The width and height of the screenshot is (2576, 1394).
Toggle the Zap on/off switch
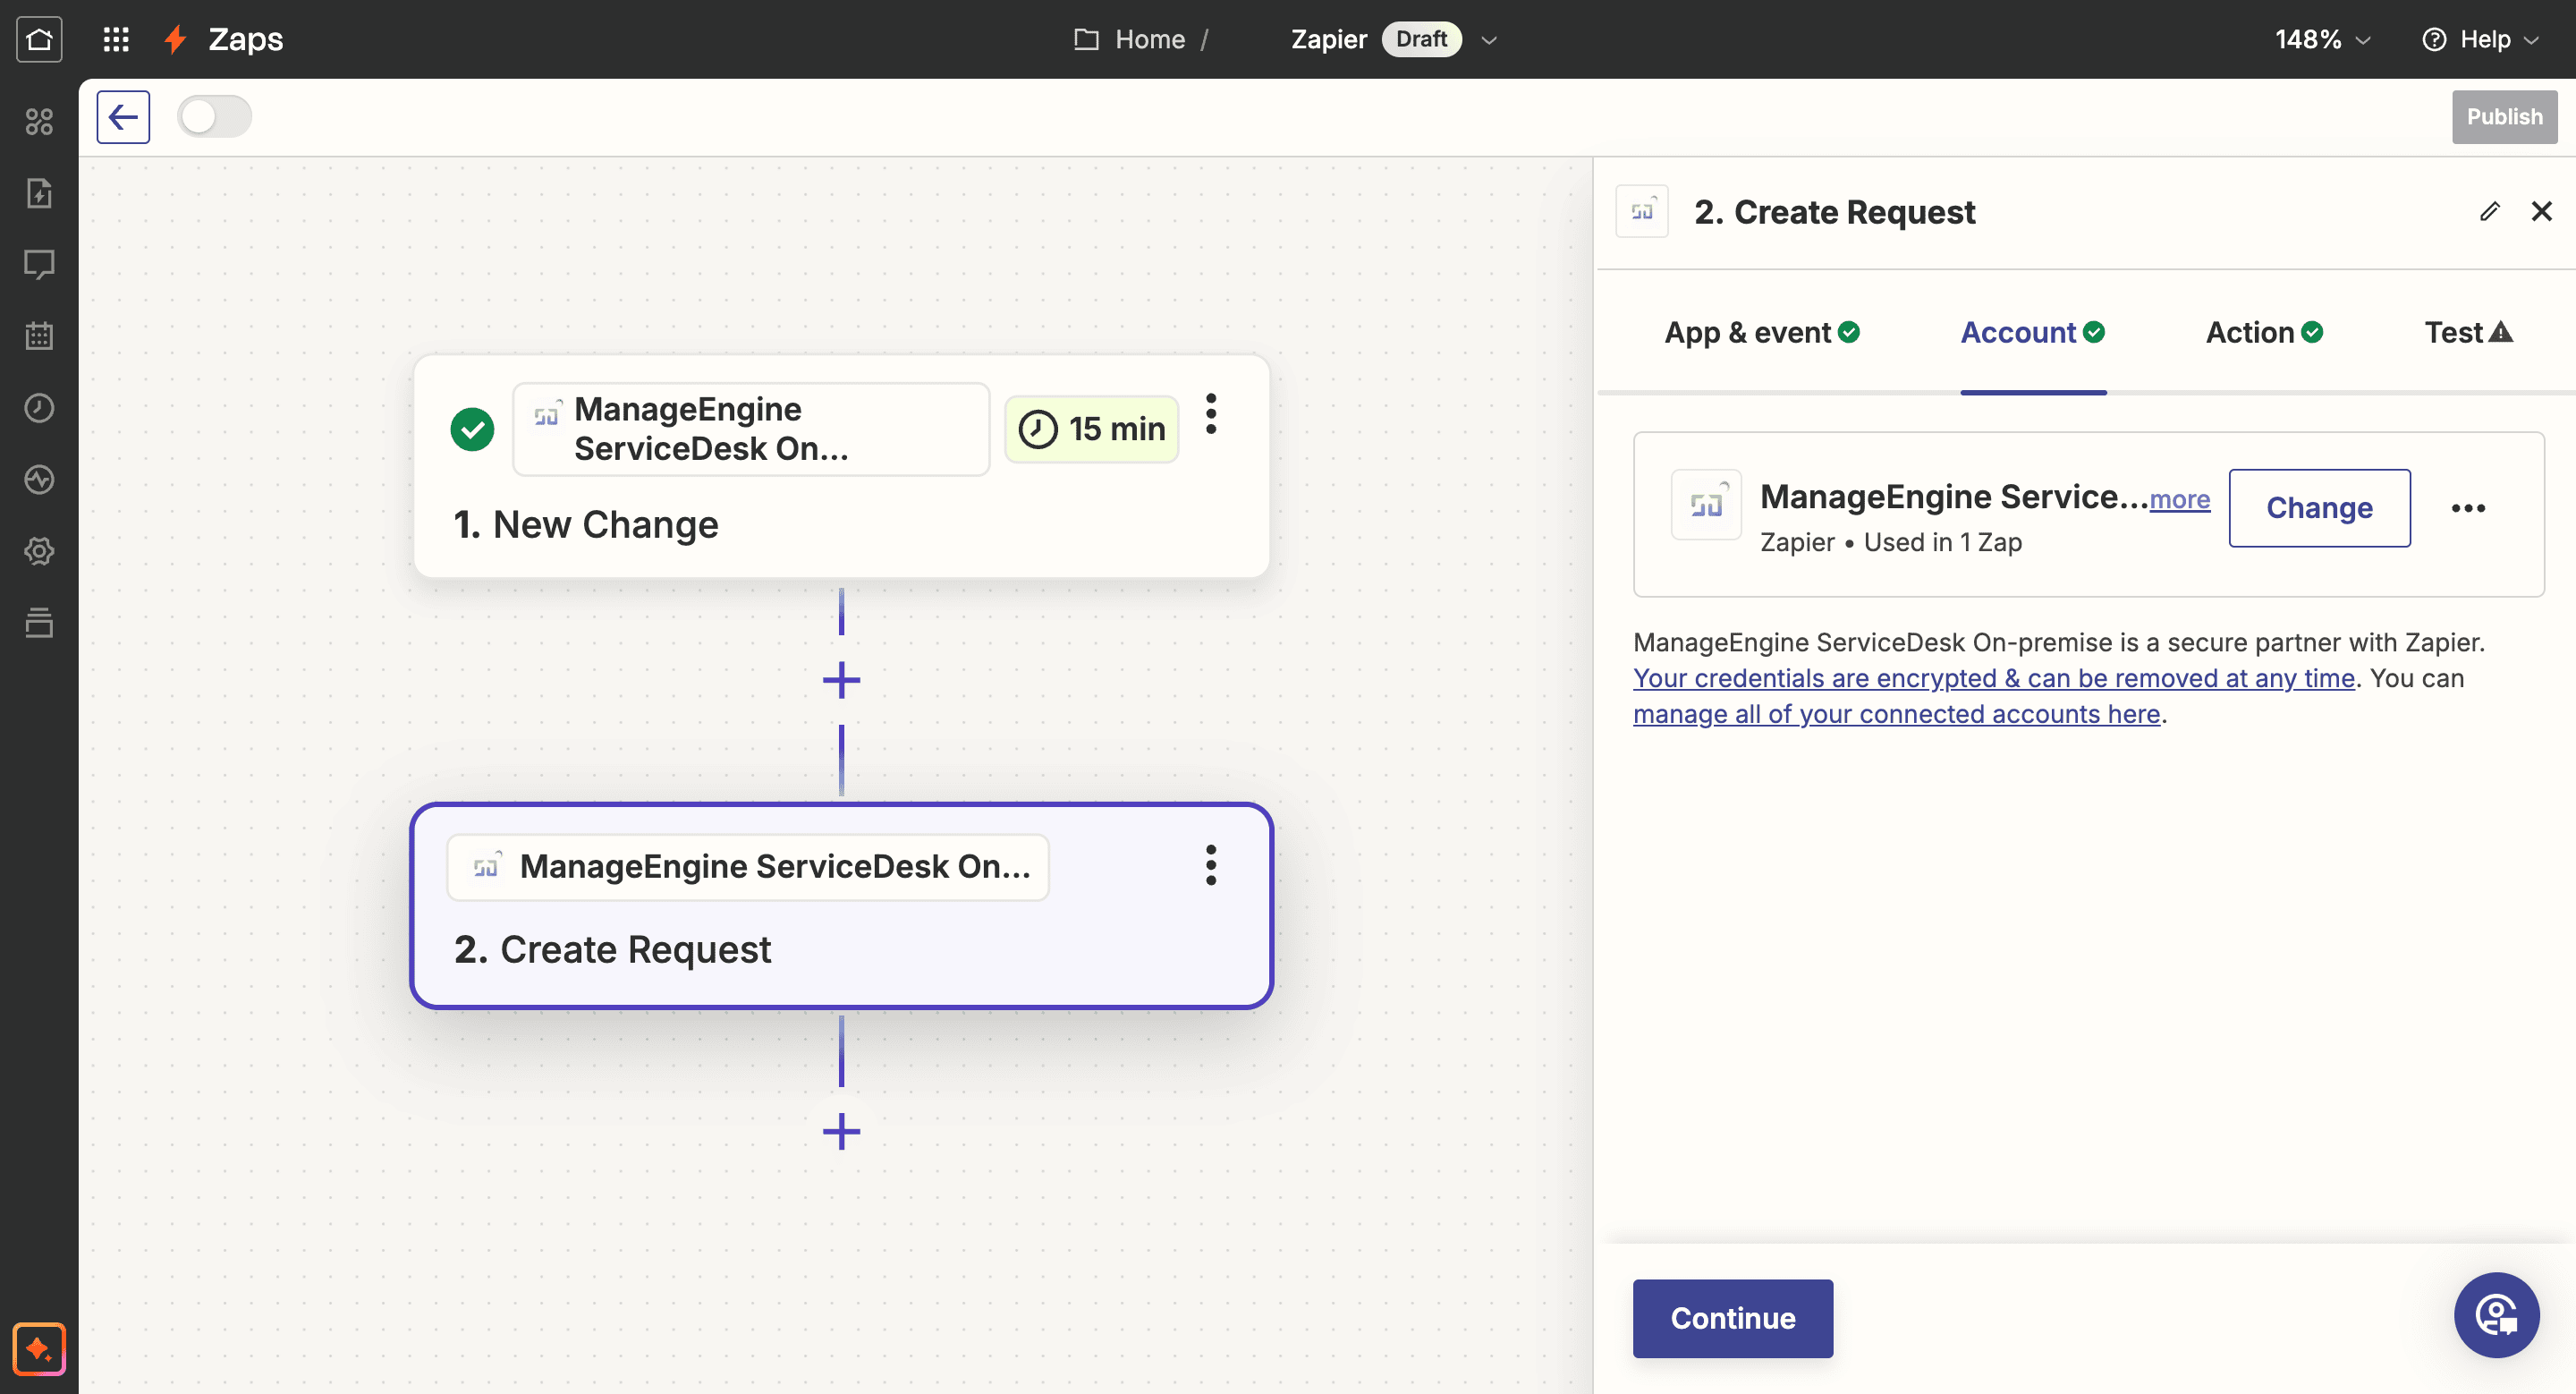[x=214, y=117]
